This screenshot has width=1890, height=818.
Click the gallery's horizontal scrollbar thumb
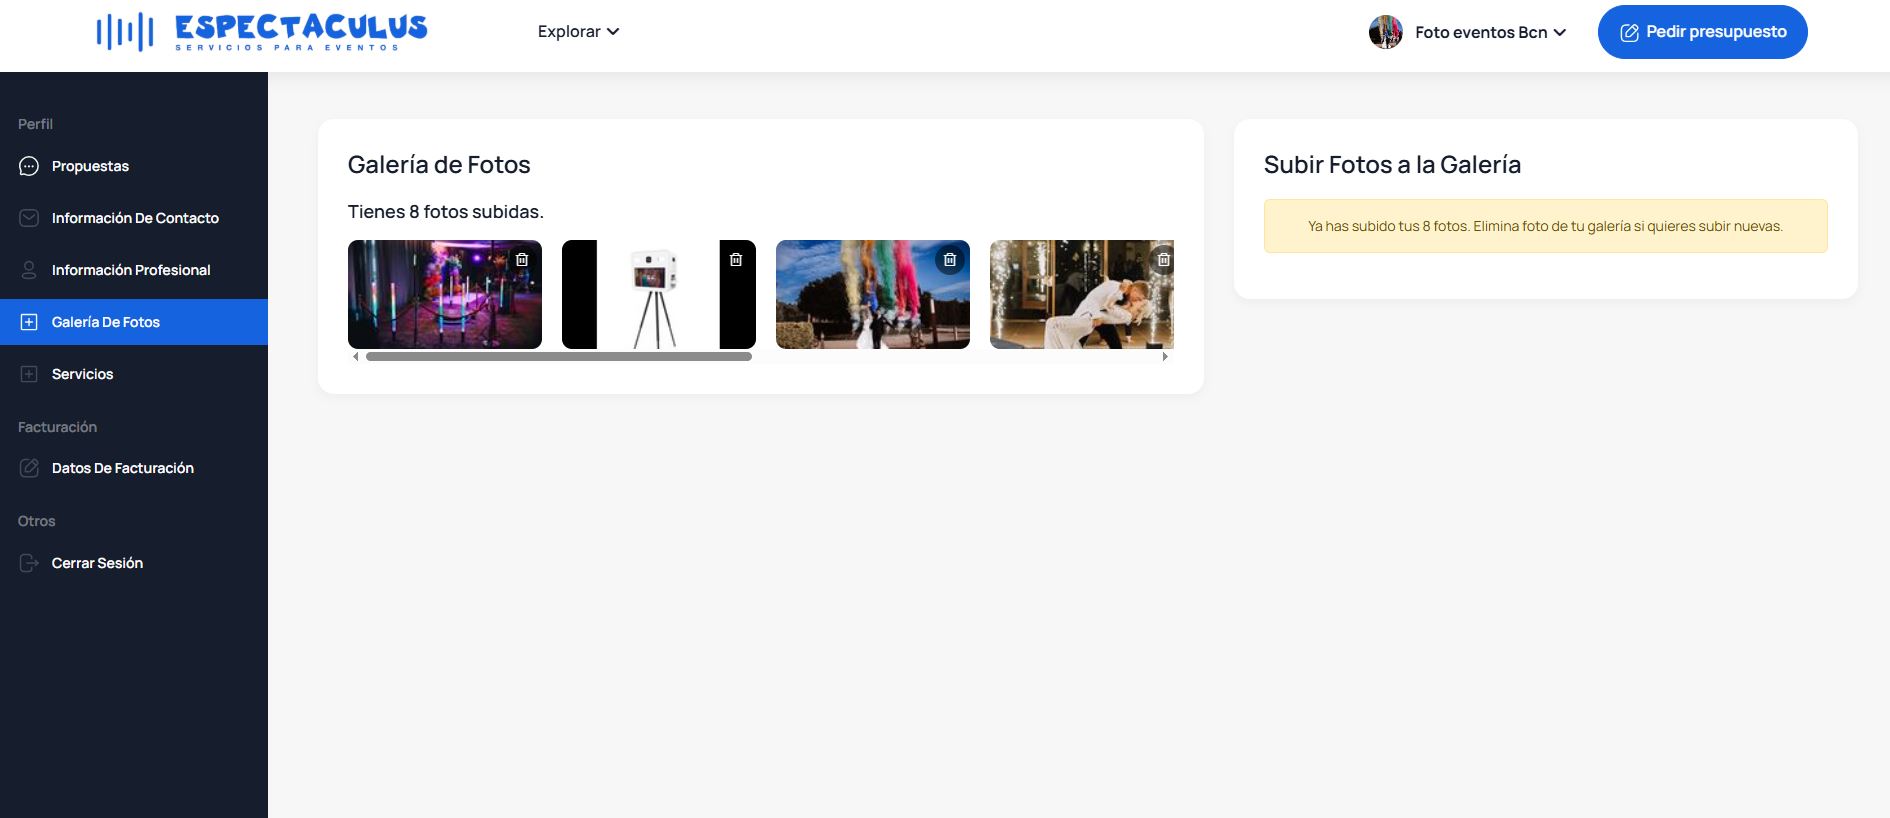[559, 356]
